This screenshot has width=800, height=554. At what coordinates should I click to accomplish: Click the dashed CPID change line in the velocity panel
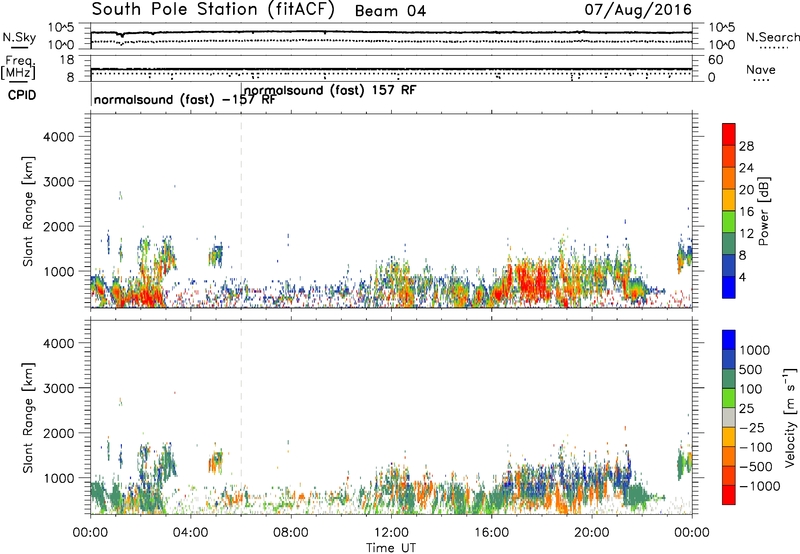point(241,417)
